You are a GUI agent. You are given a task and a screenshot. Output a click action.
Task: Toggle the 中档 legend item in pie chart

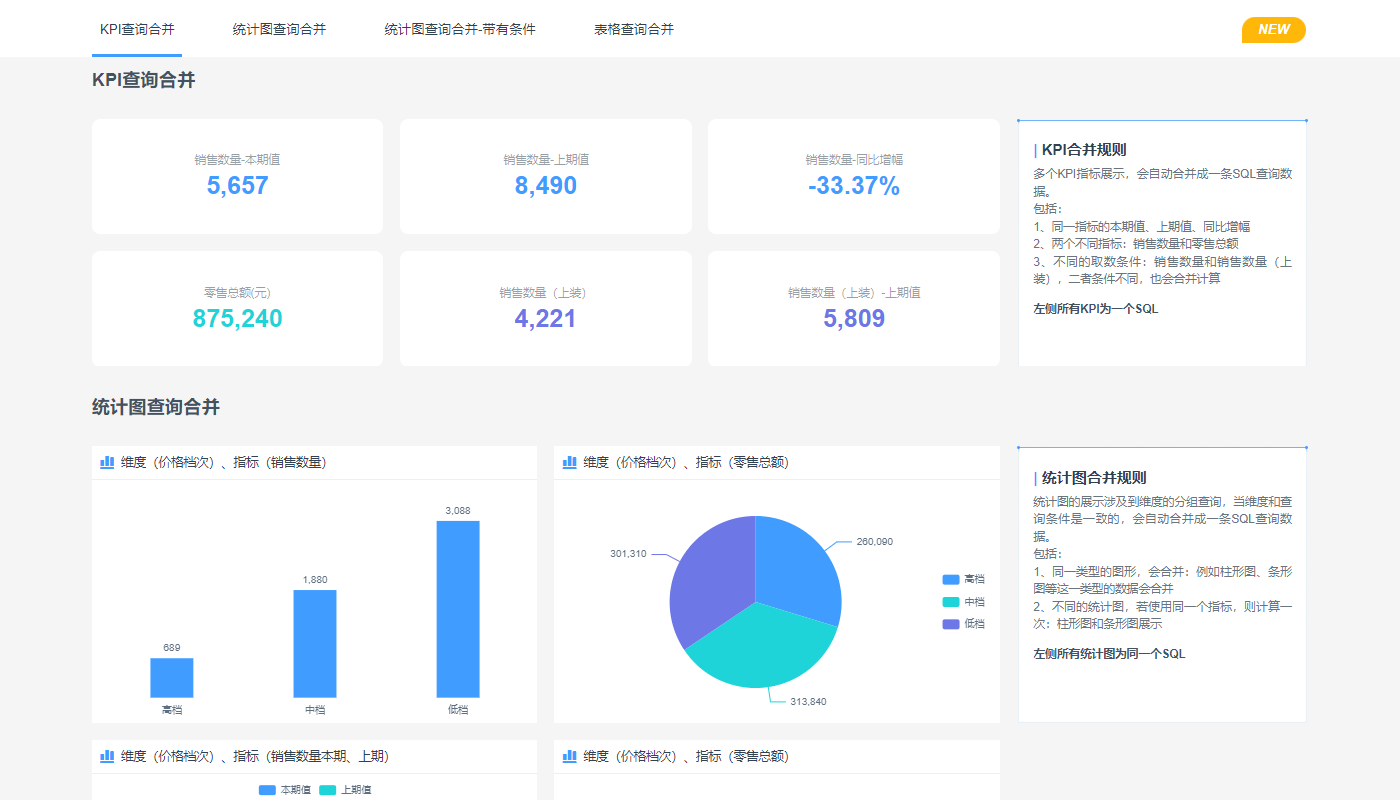click(x=964, y=602)
